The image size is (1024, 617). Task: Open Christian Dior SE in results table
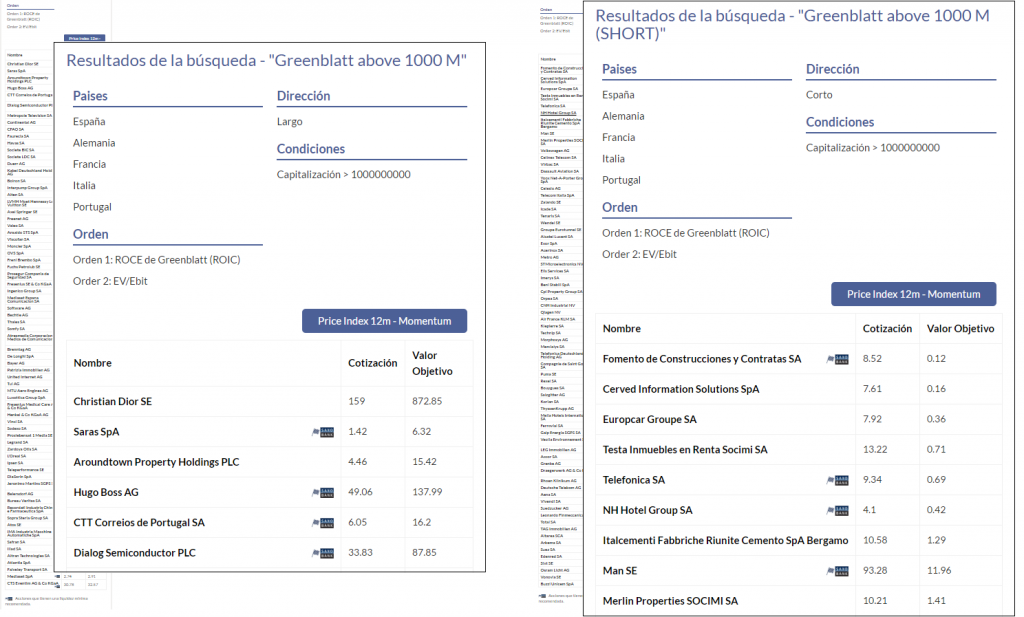pyautogui.click(x=112, y=402)
